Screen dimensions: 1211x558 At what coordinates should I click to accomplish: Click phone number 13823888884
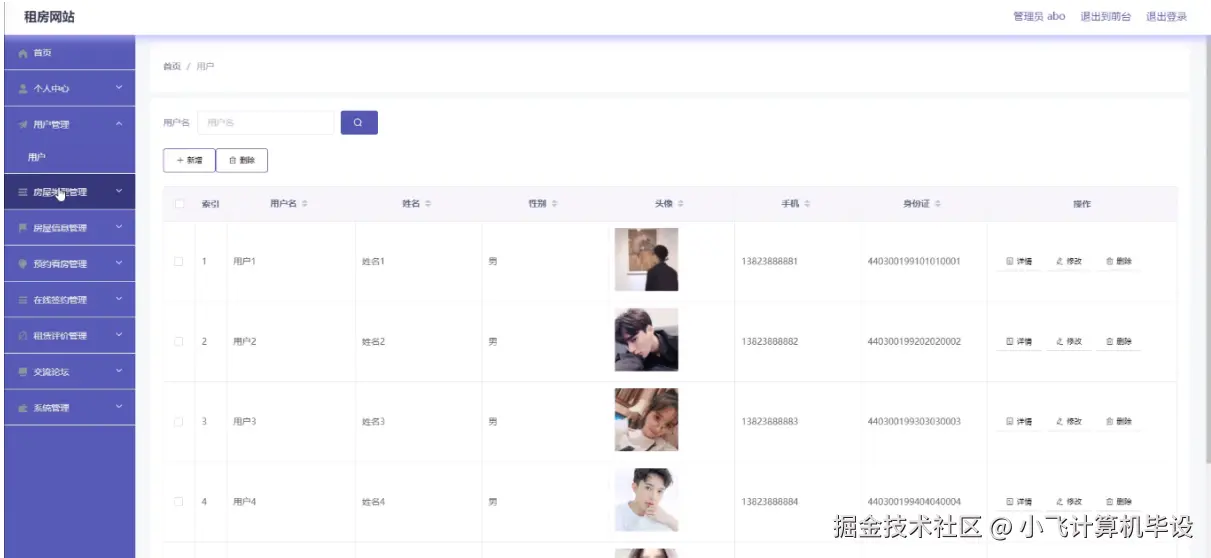(x=770, y=501)
